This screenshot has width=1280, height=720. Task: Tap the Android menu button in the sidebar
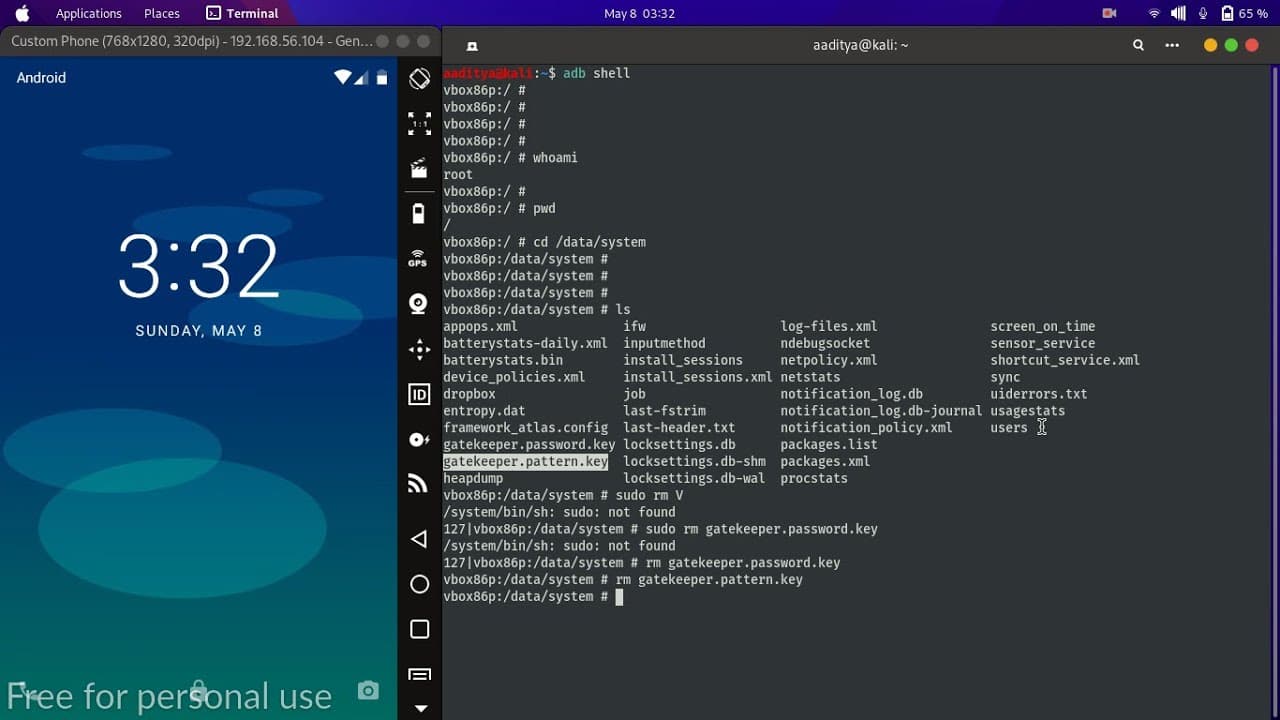coord(420,675)
